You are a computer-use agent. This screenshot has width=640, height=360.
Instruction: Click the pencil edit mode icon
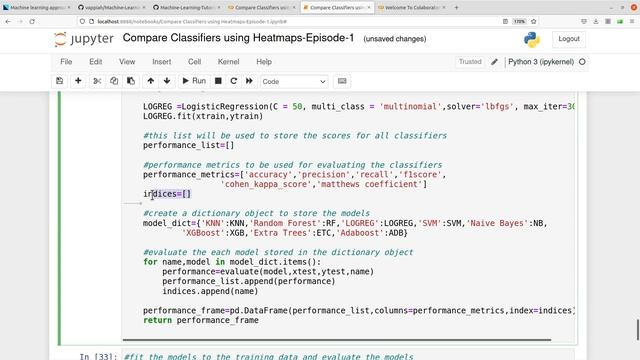click(x=494, y=62)
